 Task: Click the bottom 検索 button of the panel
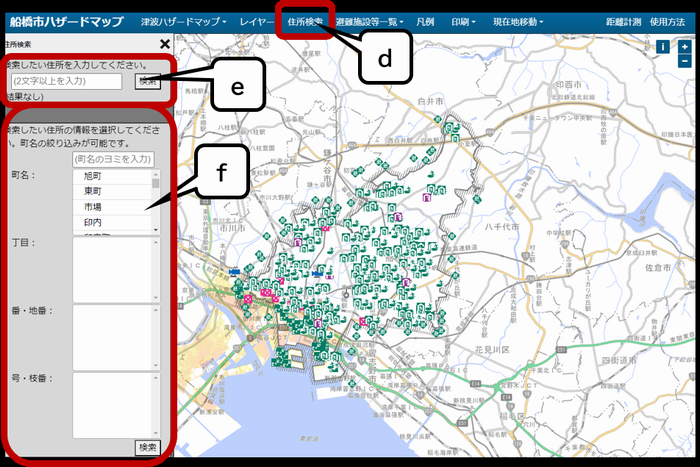[x=147, y=448]
